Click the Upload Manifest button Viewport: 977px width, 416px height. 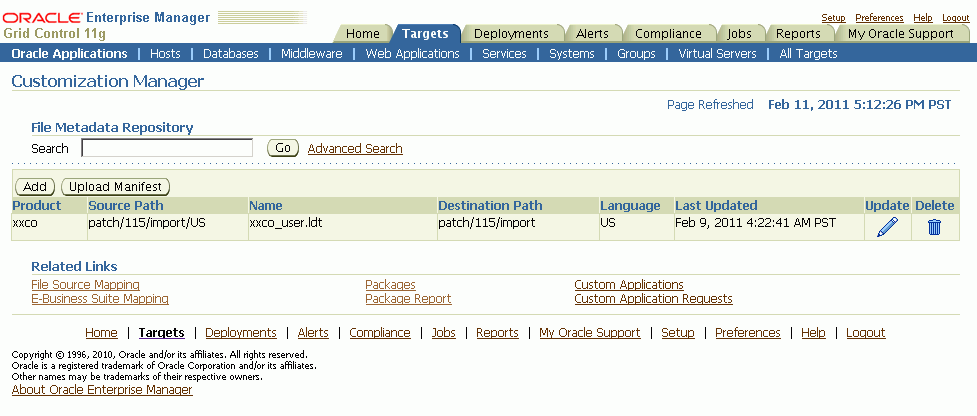(115, 186)
